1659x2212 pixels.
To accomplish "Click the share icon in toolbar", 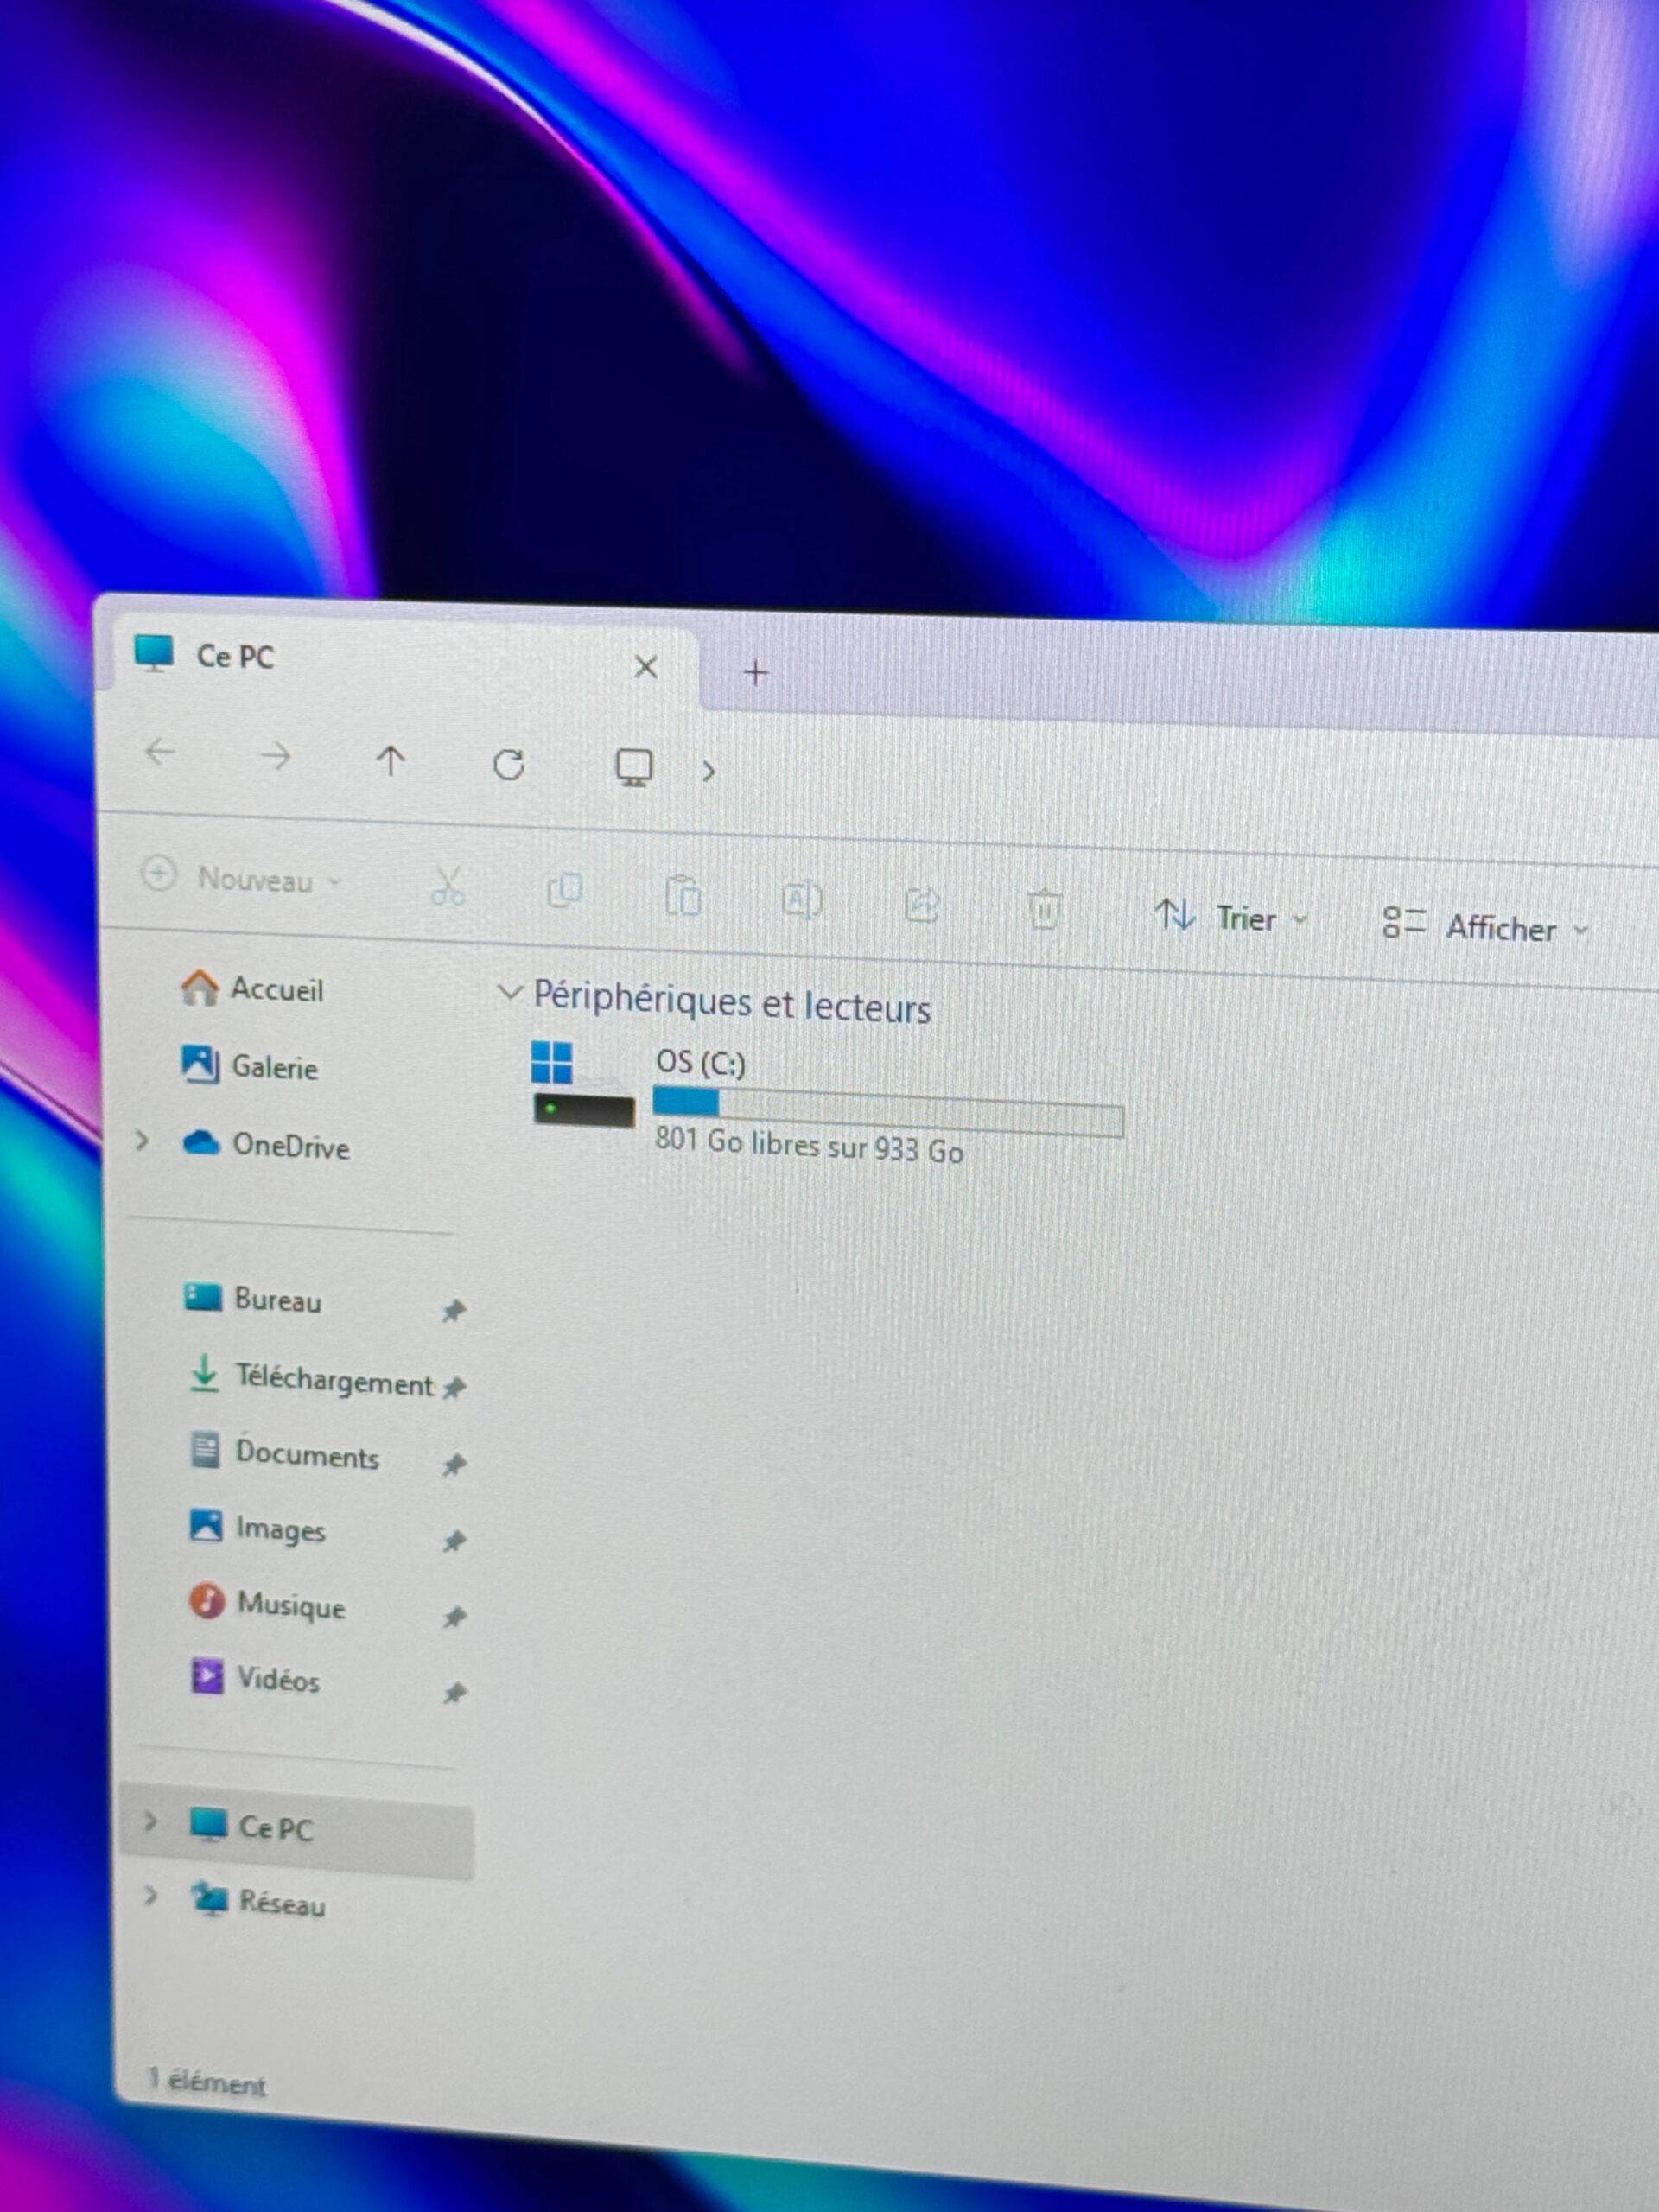I will point(921,905).
